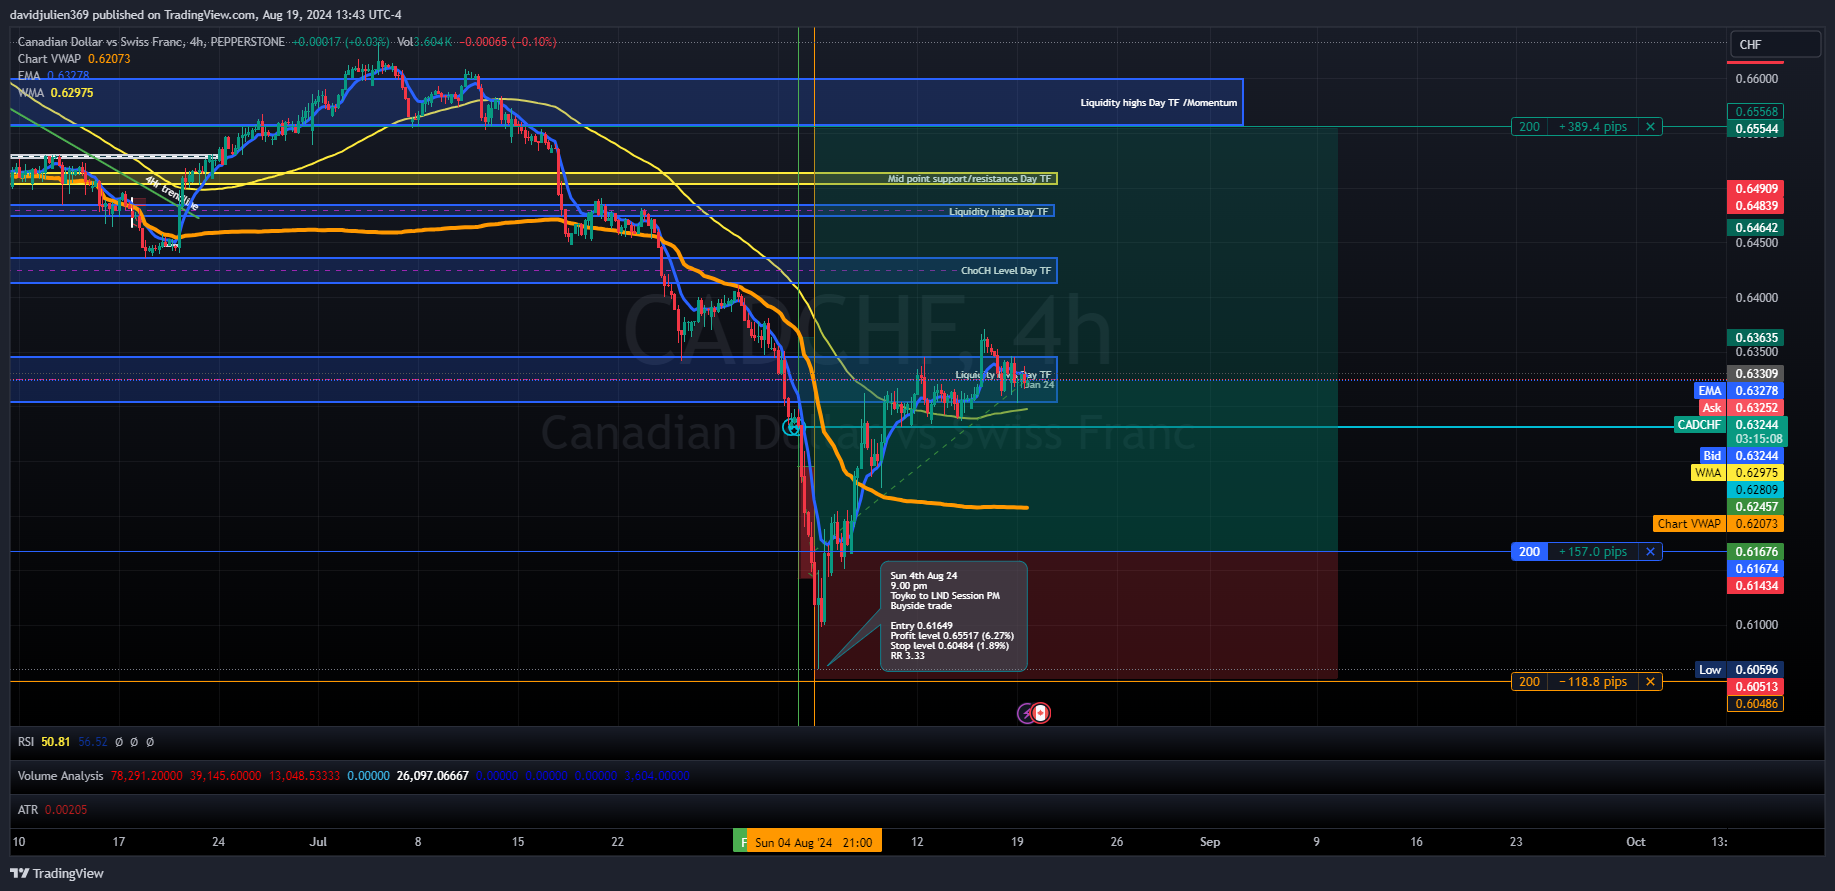Click the Chart VWAP 0.62073 price scale label
The image size is (1835, 891).
tap(1719, 524)
